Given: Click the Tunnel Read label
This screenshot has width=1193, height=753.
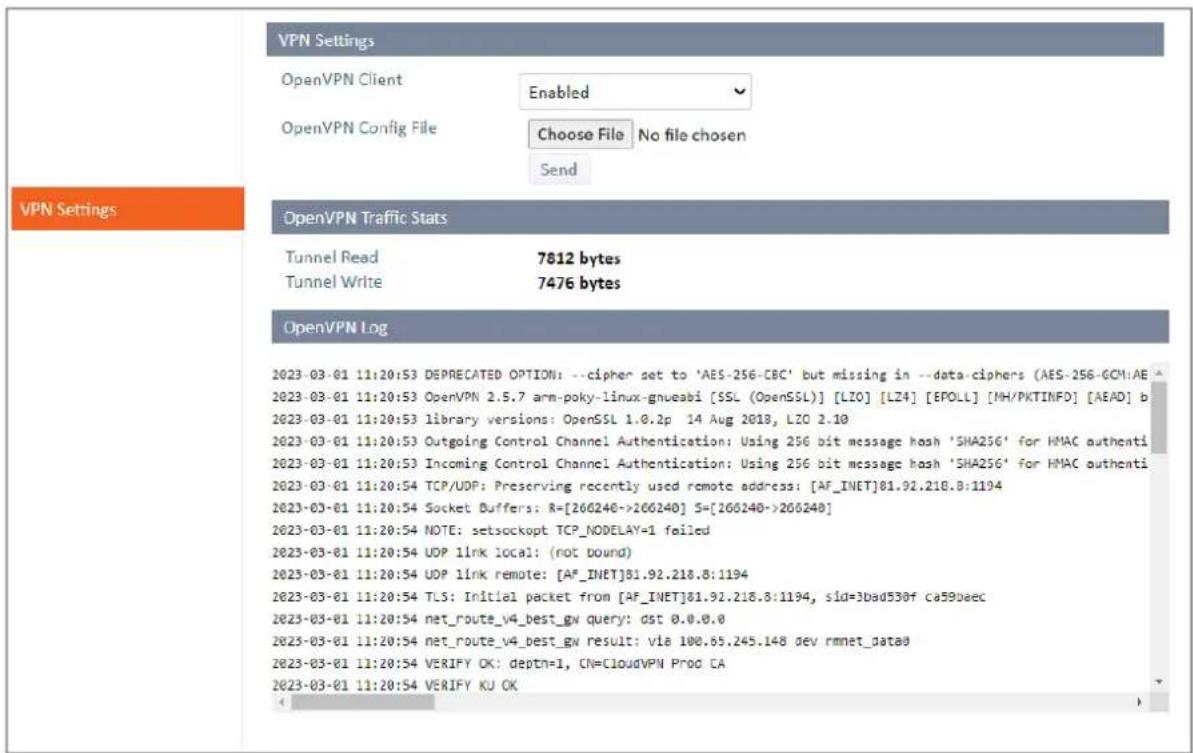Looking at the screenshot, I should (332, 257).
